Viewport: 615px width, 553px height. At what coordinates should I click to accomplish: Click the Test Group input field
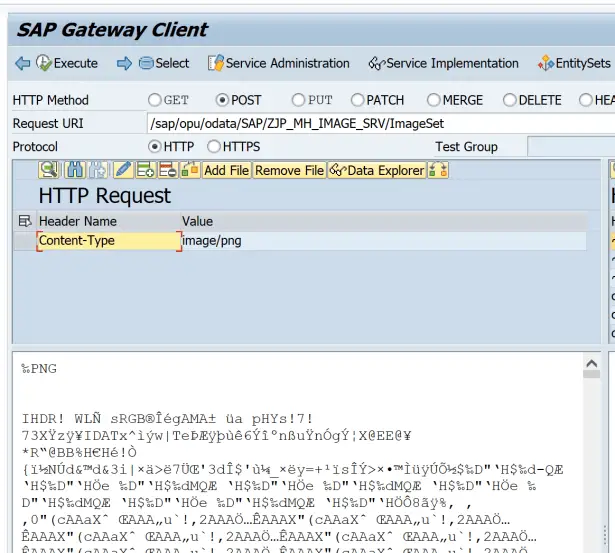[571, 147]
